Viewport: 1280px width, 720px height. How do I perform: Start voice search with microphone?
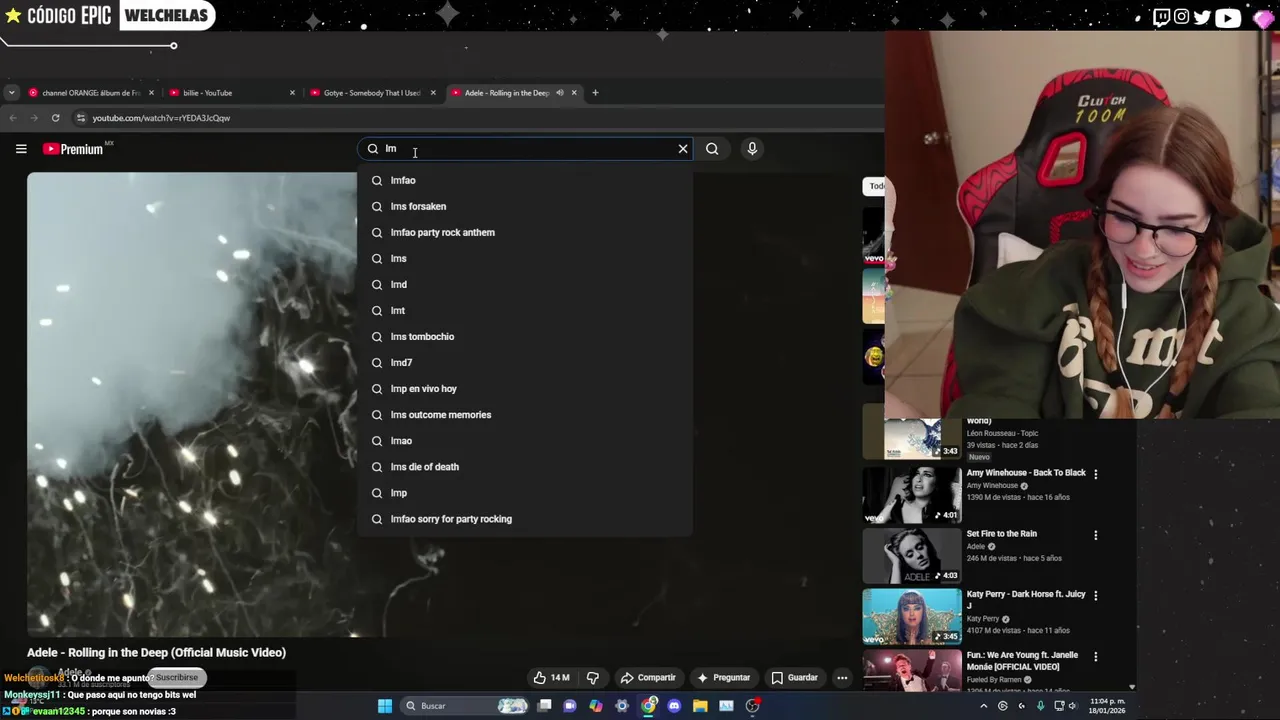coord(752,149)
